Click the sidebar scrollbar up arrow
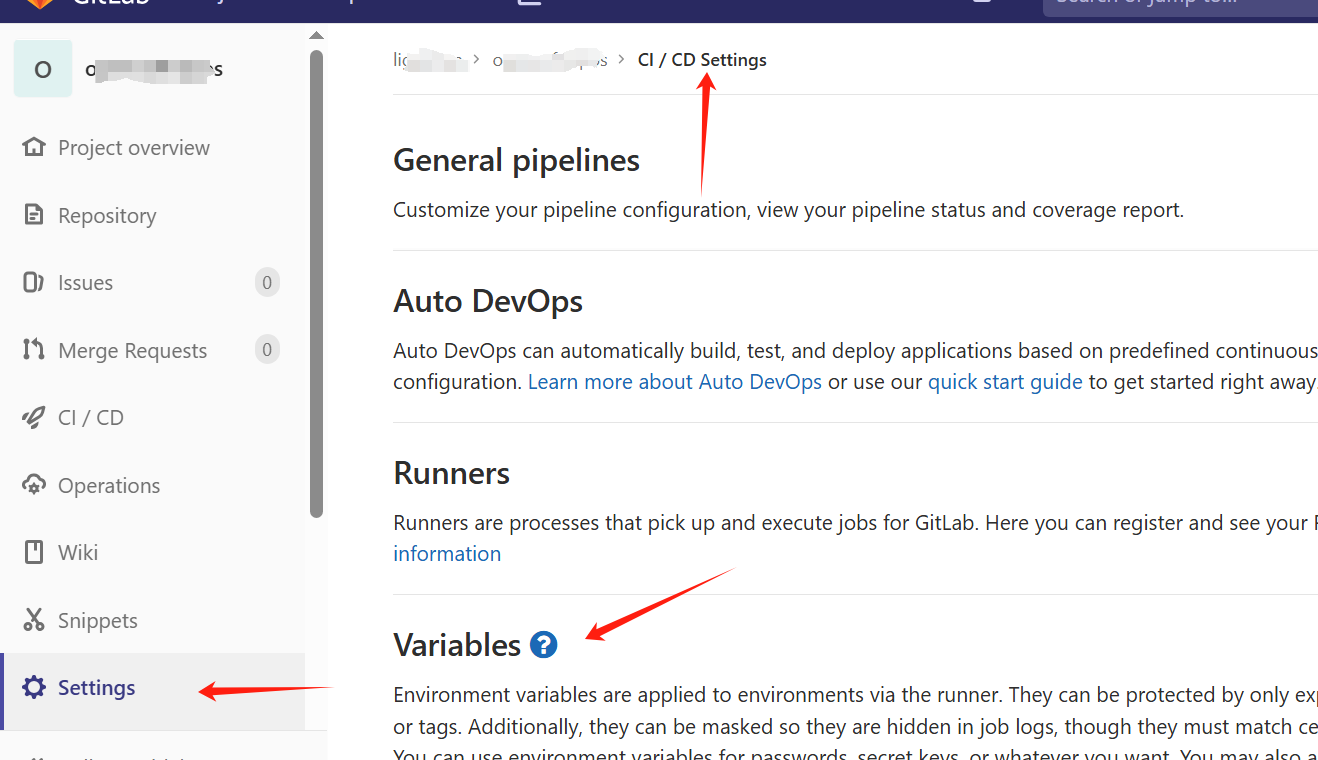 pyautogui.click(x=317, y=36)
